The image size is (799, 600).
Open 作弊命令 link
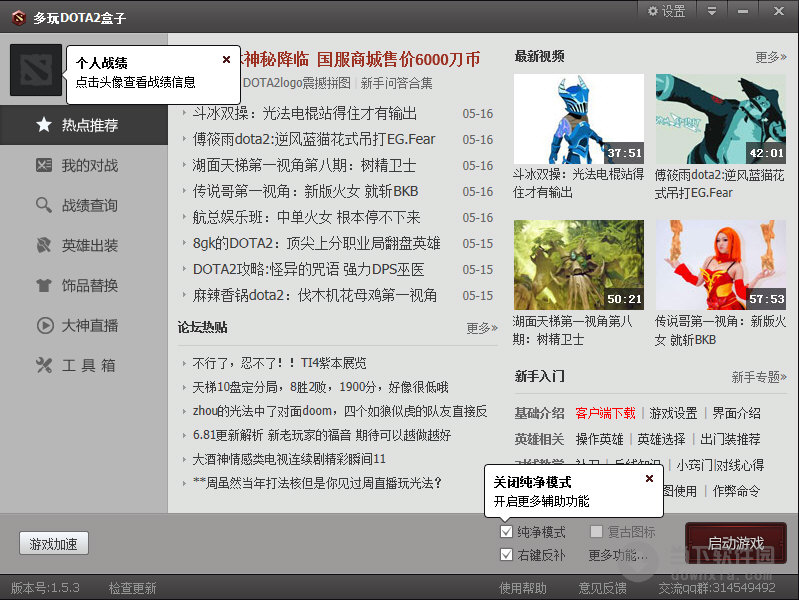736,491
